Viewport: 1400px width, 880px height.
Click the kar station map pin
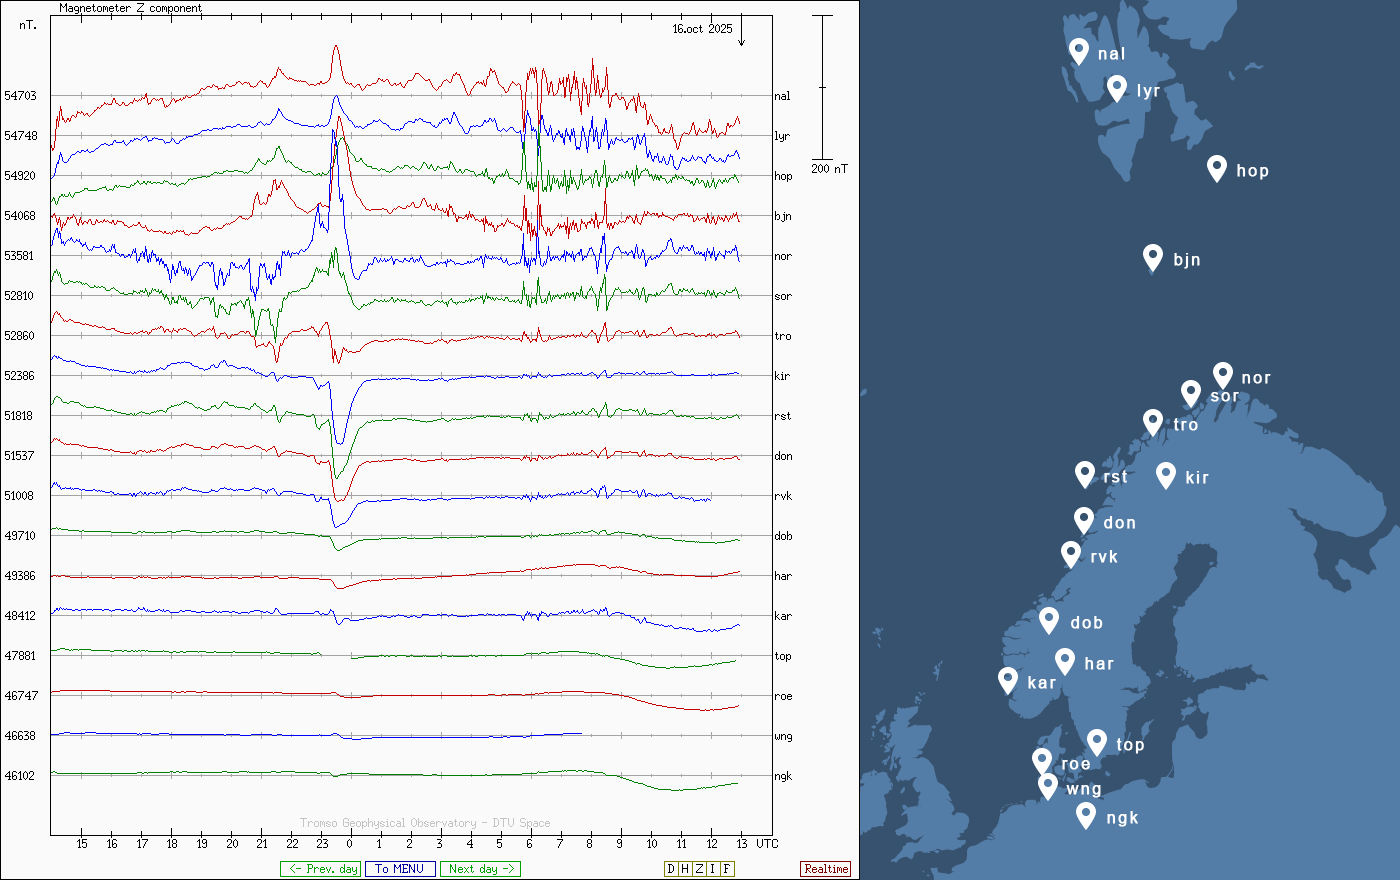(x=1008, y=680)
